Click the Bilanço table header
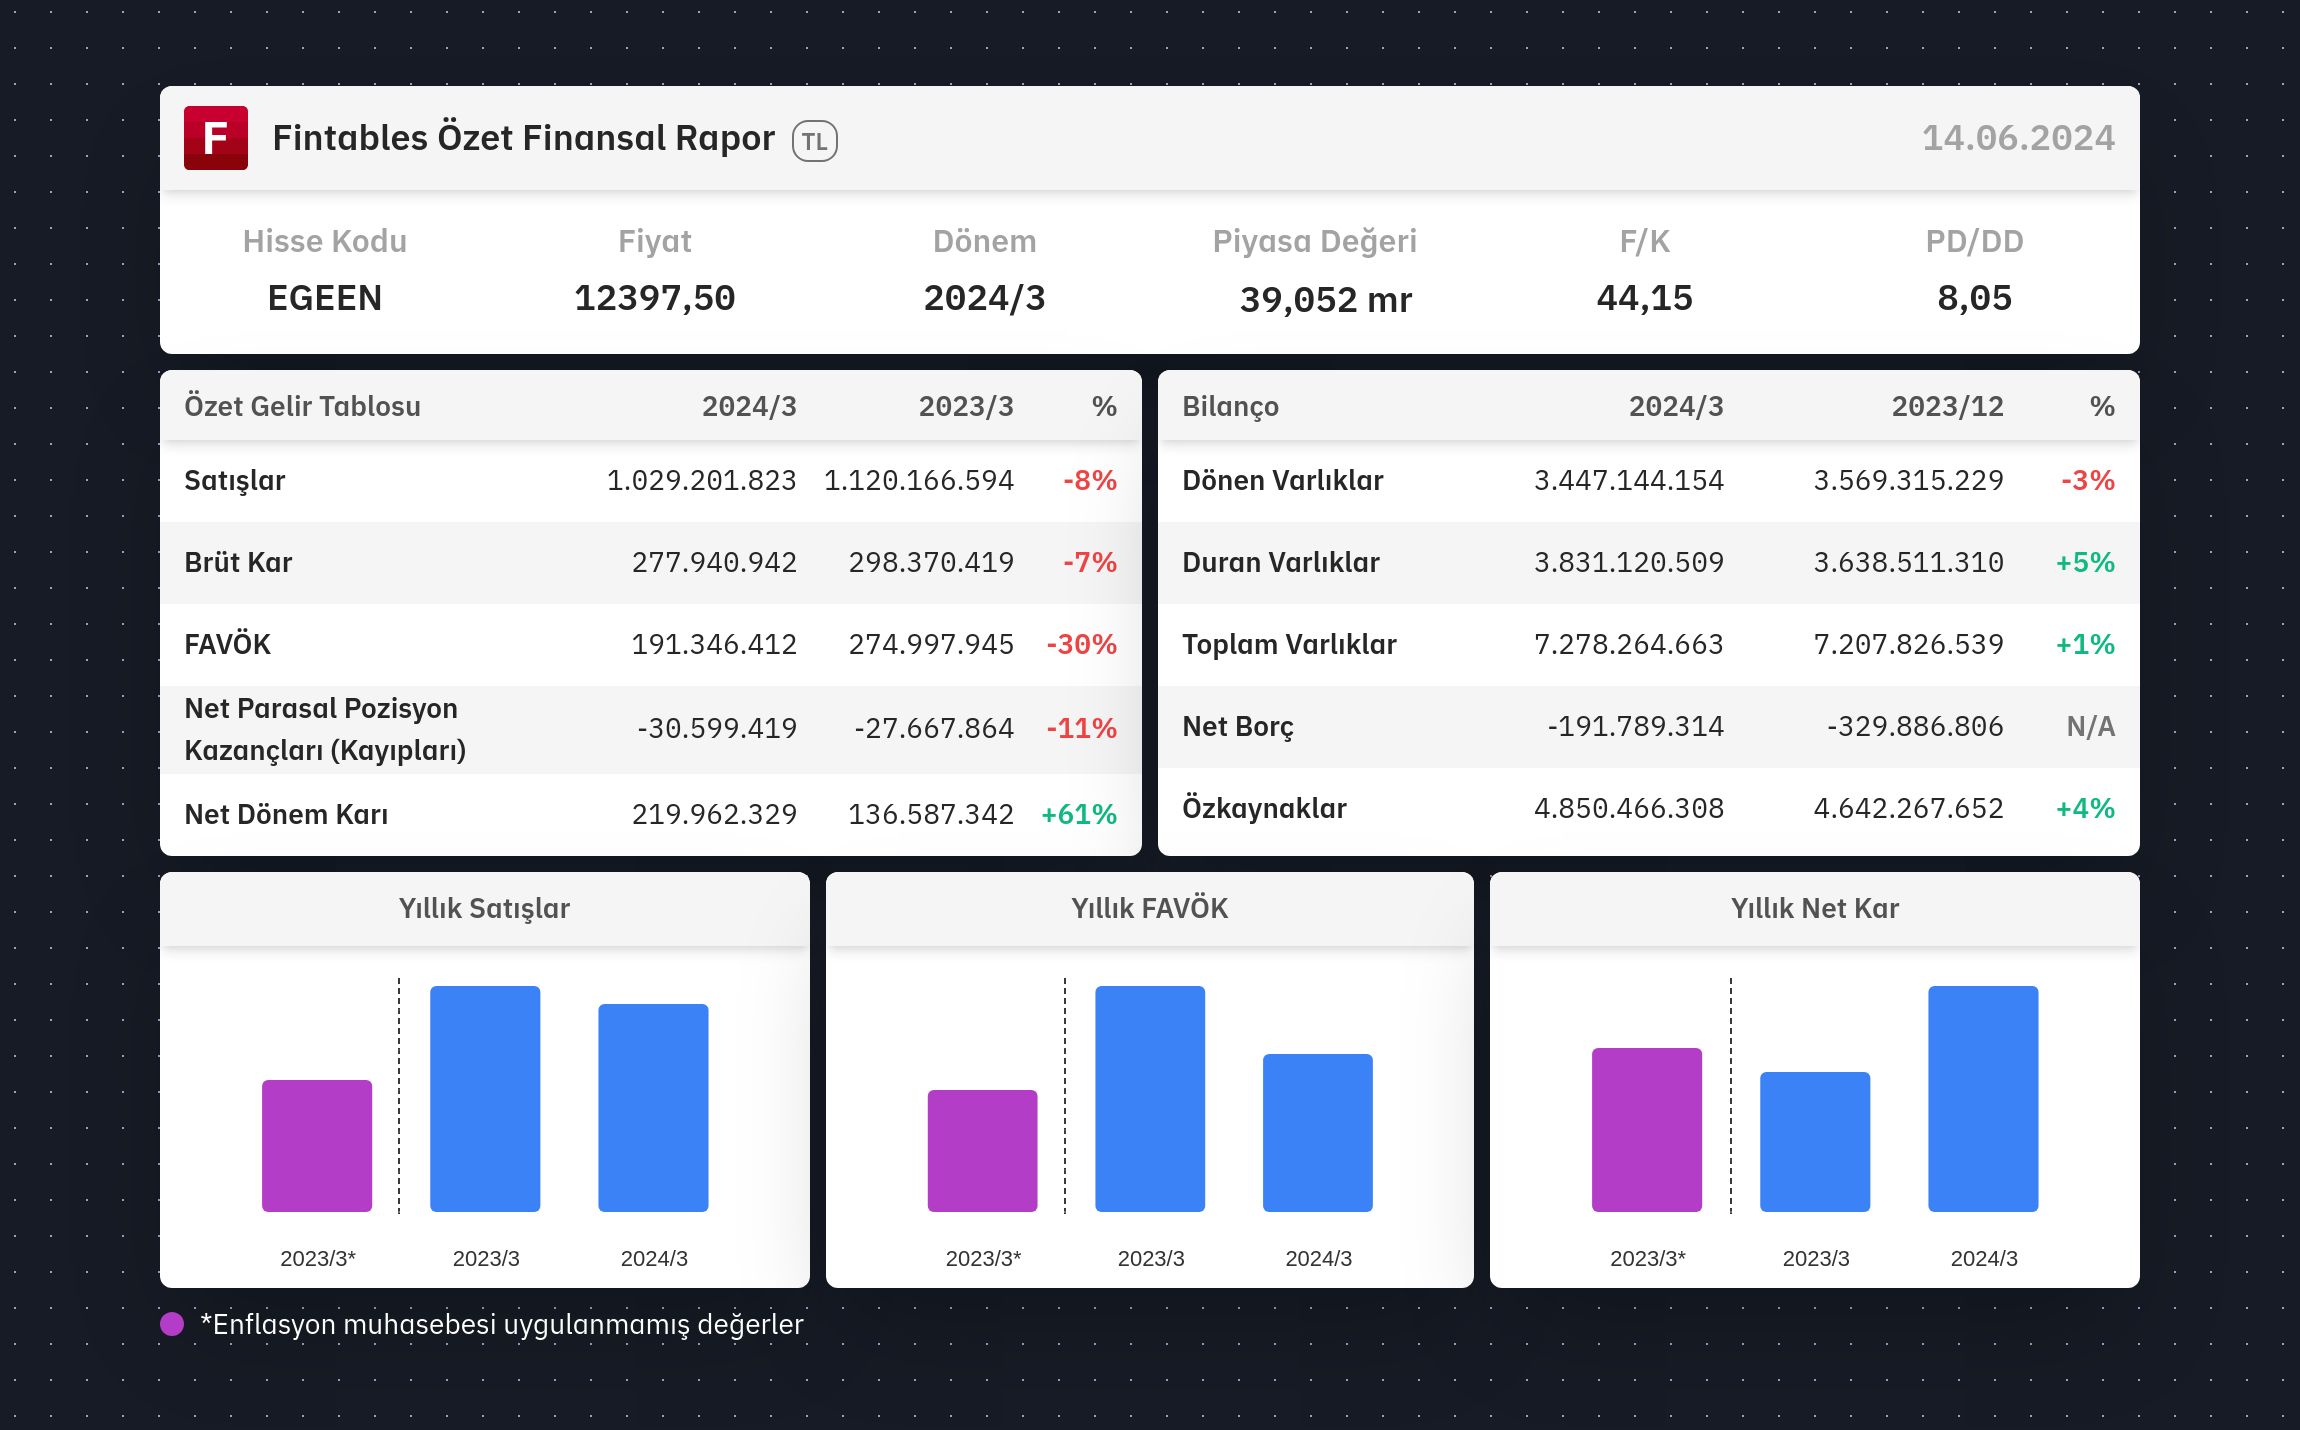This screenshot has height=1430, width=2300. [x=1231, y=407]
